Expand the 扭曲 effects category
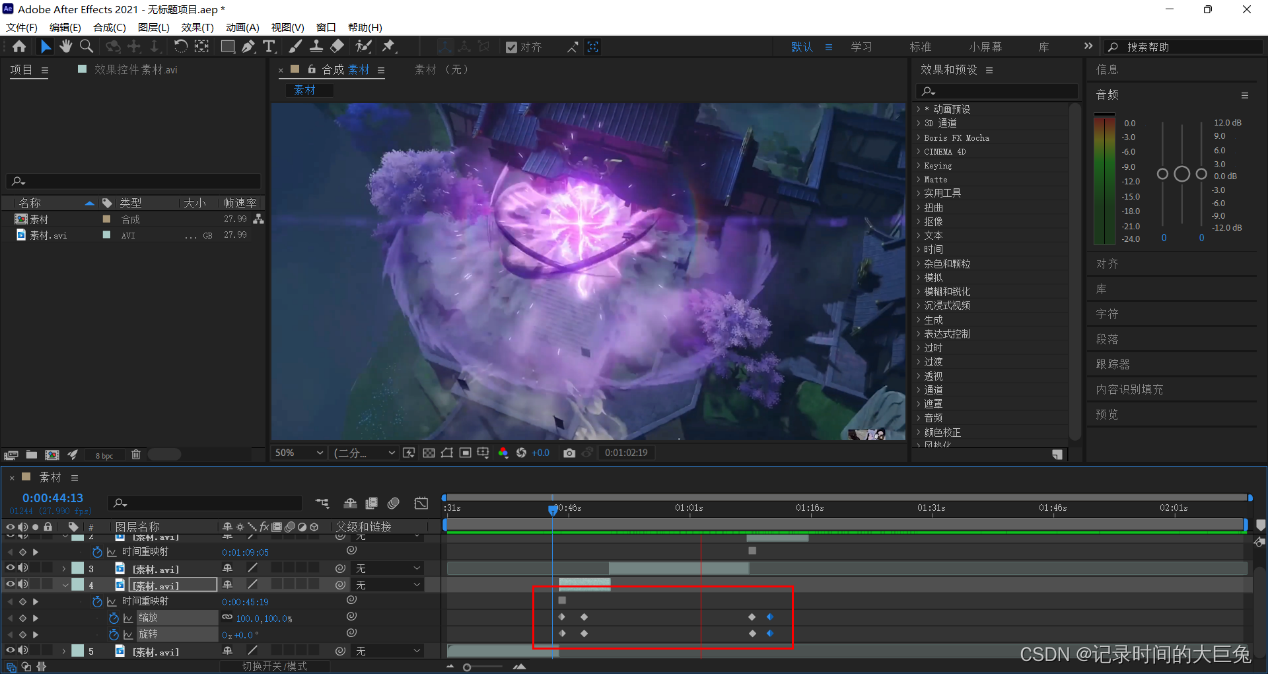1268x674 pixels. pyautogui.click(x=918, y=207)
